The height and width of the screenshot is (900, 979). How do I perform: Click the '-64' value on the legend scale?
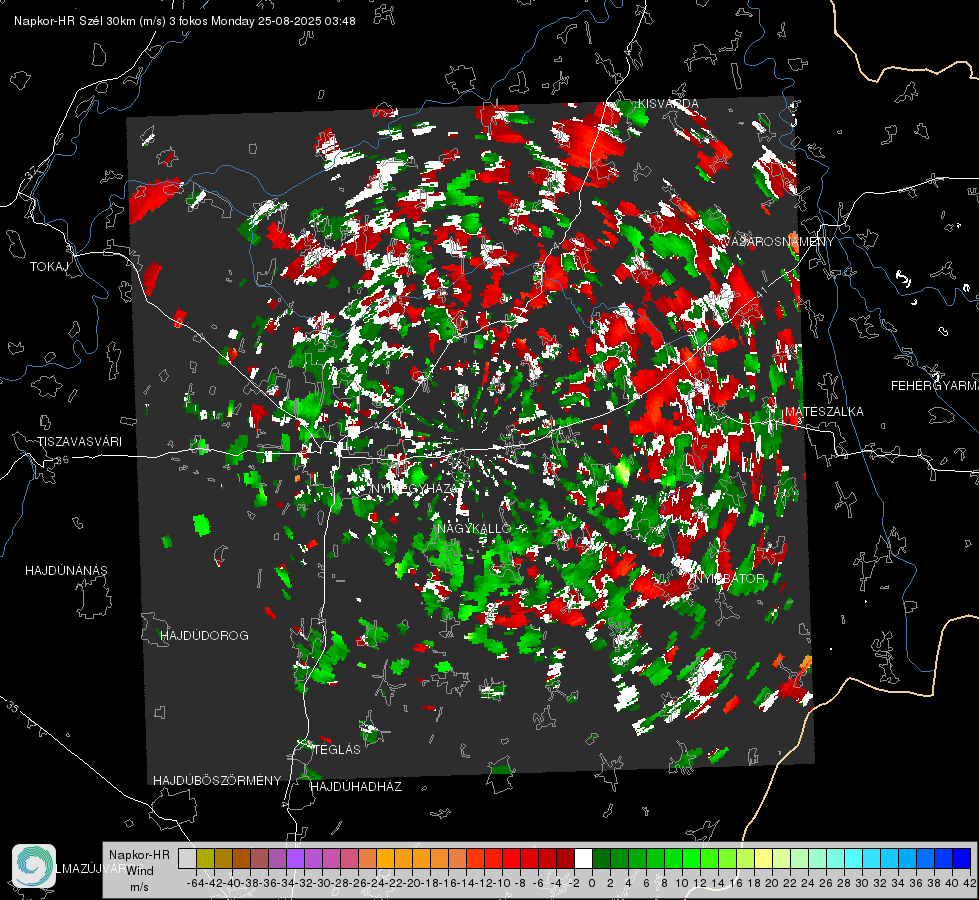[195, 883]
